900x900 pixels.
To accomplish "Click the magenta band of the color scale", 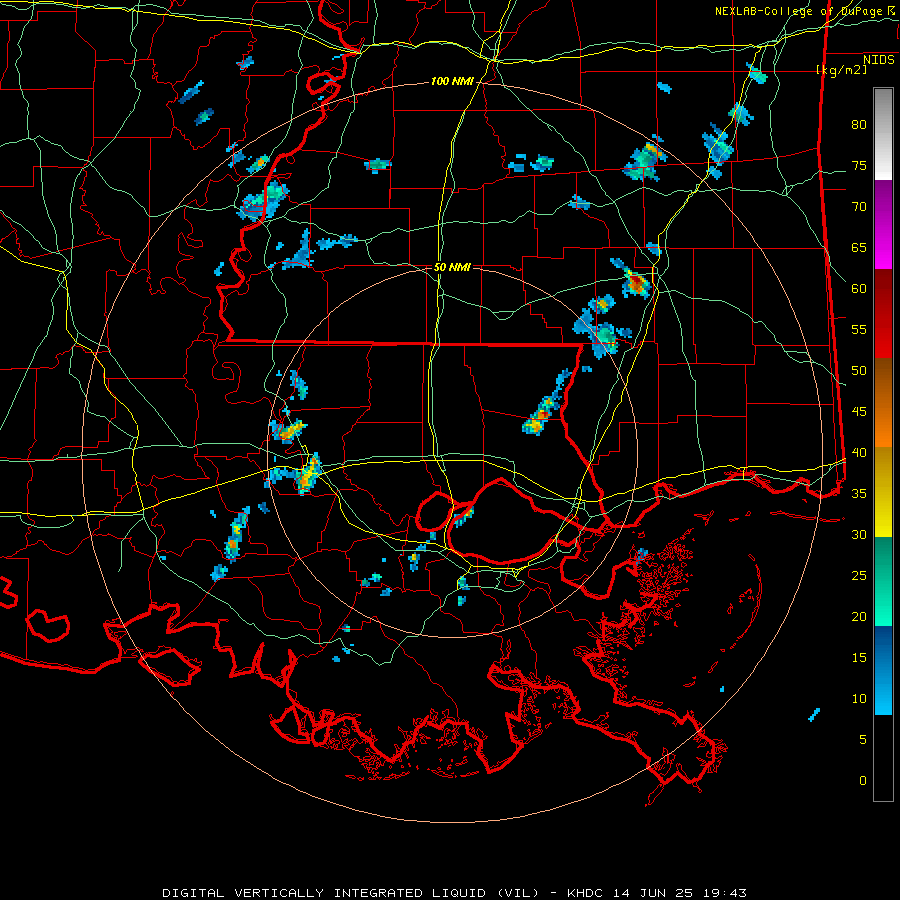I will (x=883, y=224).
